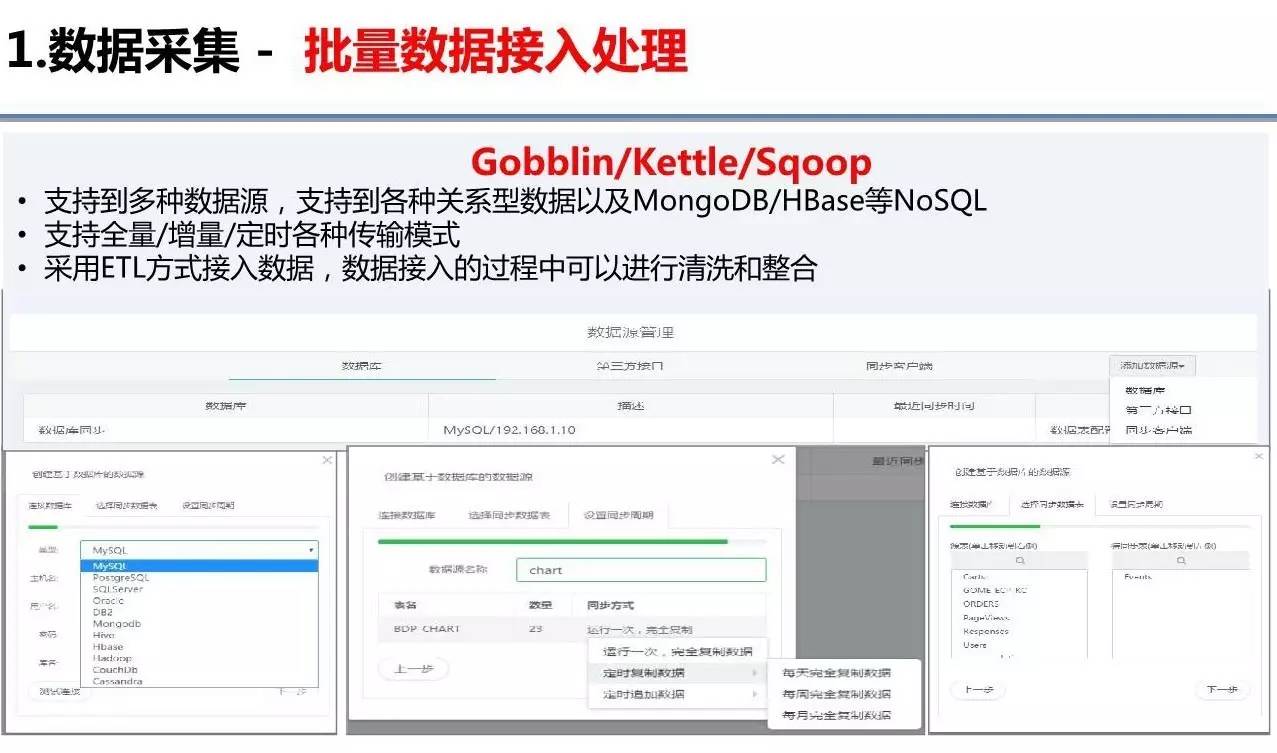Choose 每月完全复制数据 option
The width and height of the screenshot is (1277, 753).
[x=836, y=715]
